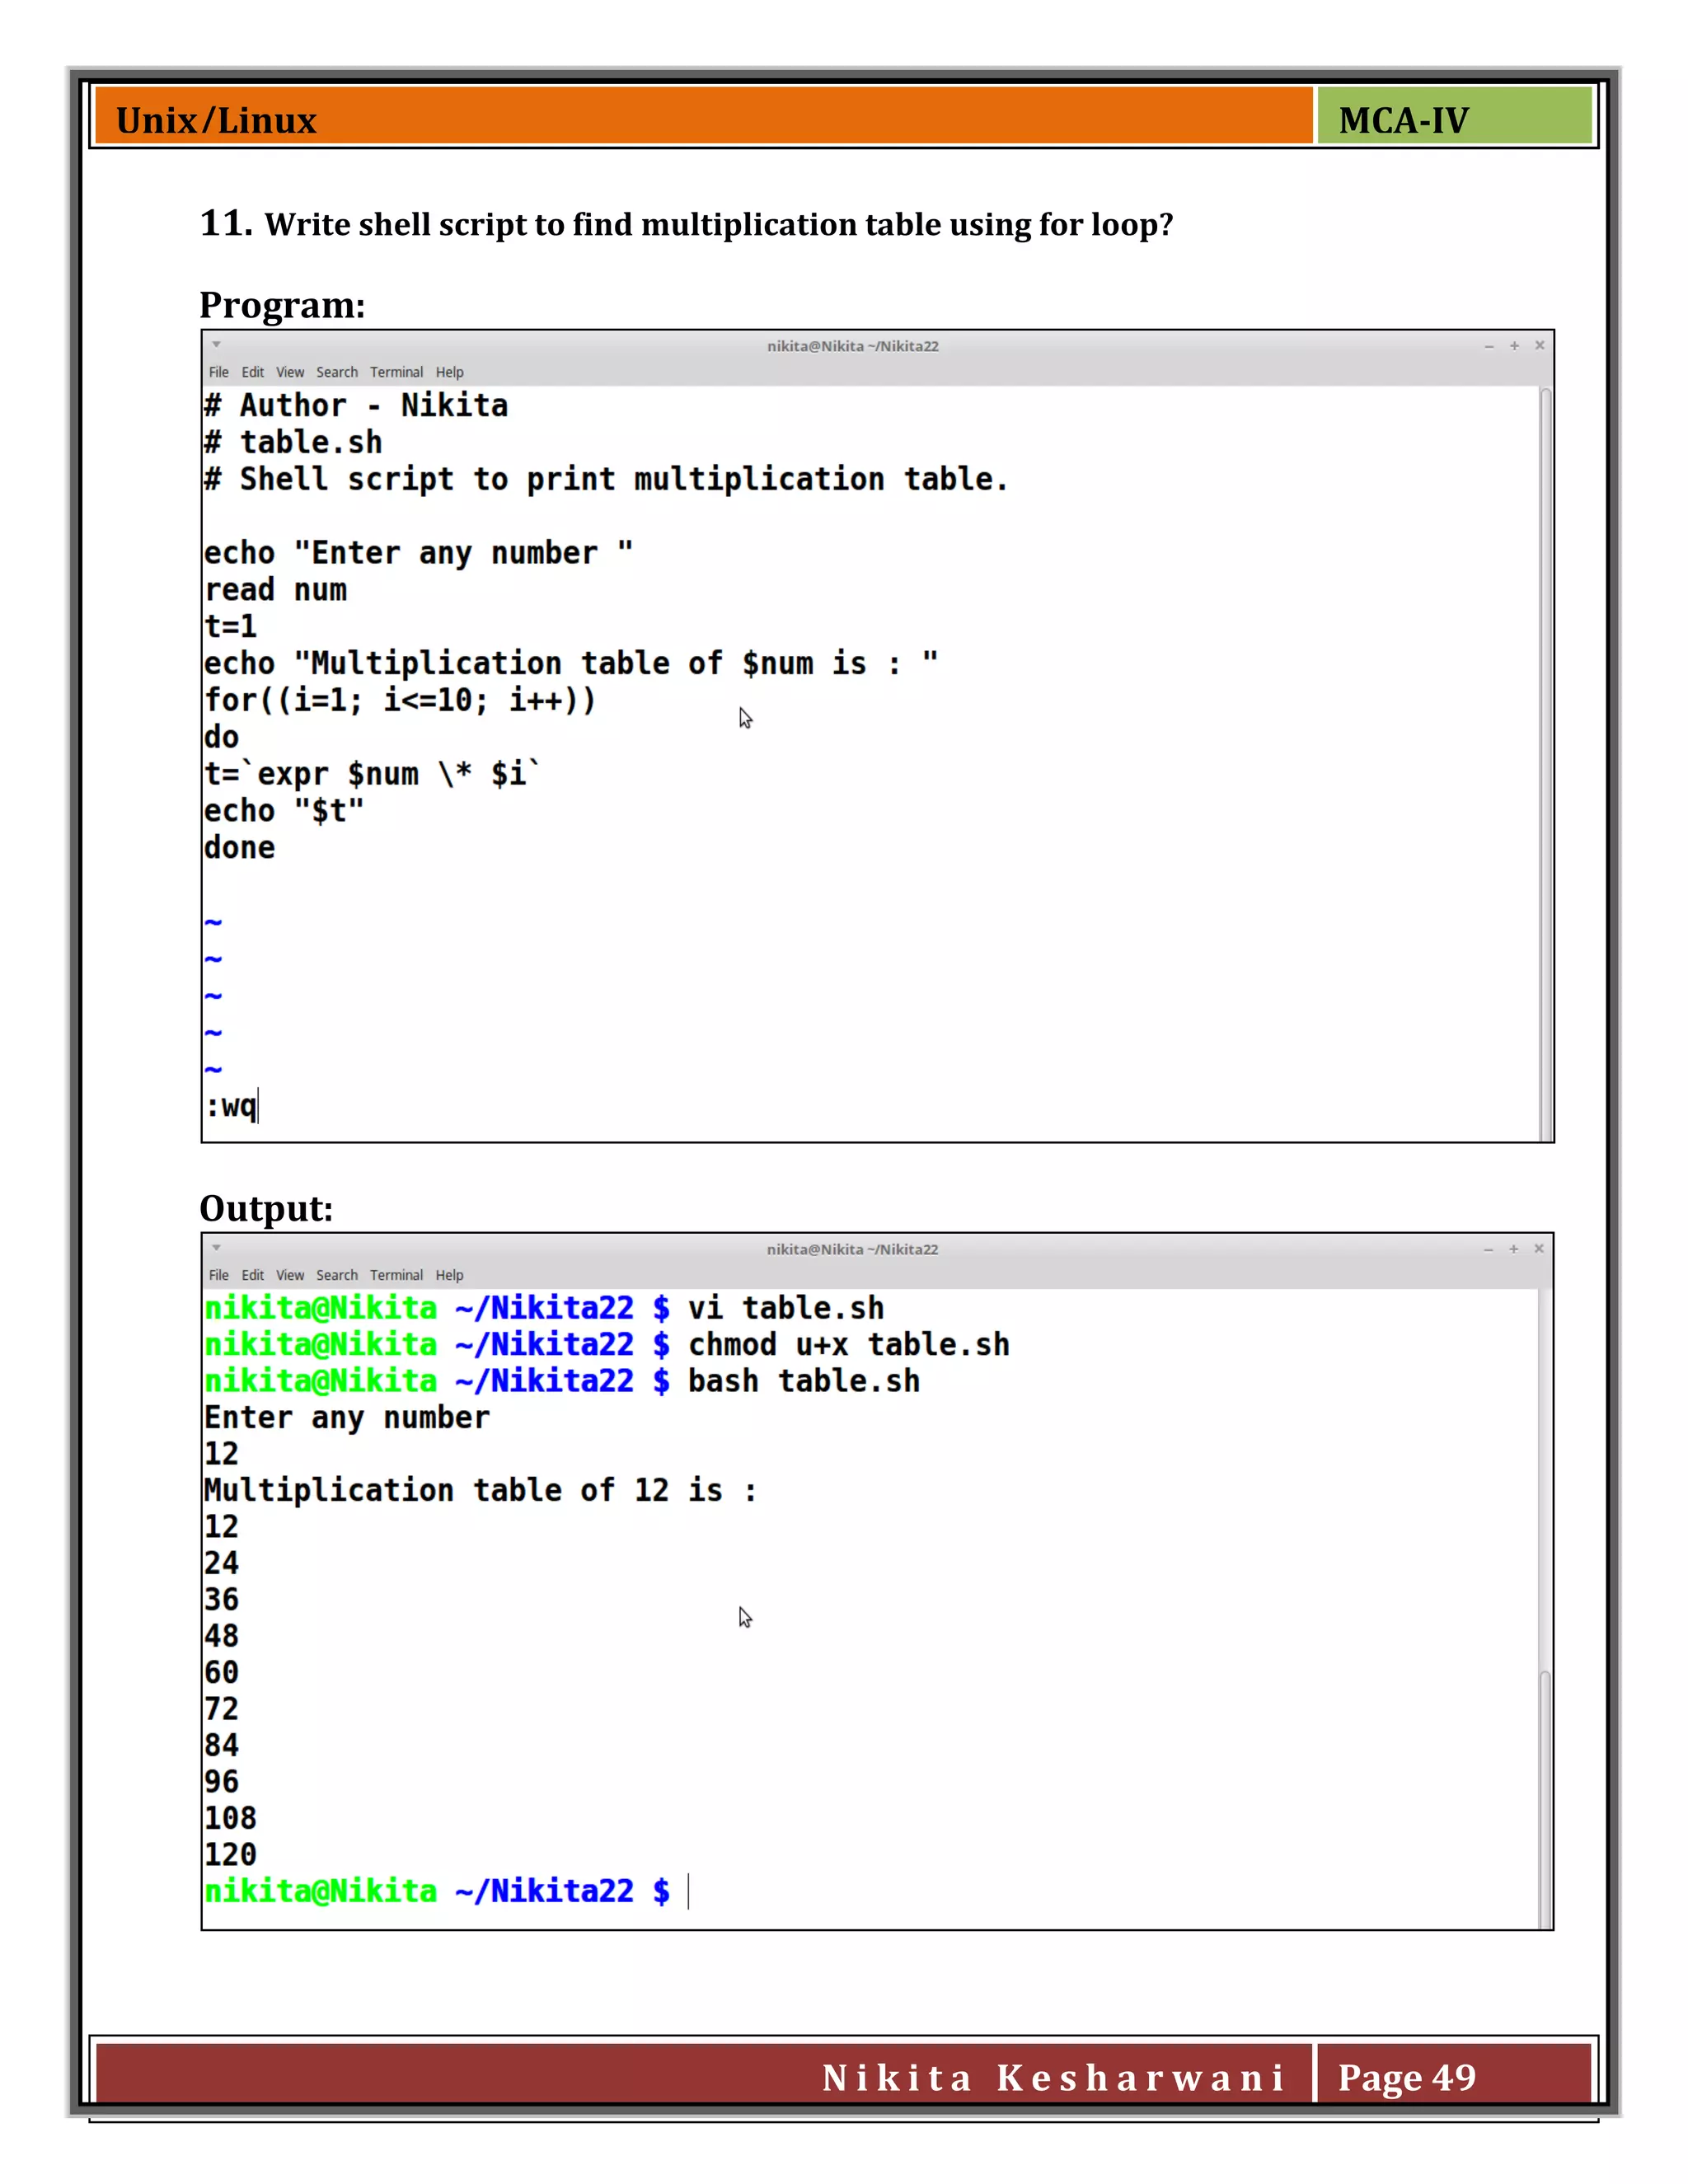Close the Output terminal window
This screenshot has height=2184, width=1688.
(x=1538, y=1248)
